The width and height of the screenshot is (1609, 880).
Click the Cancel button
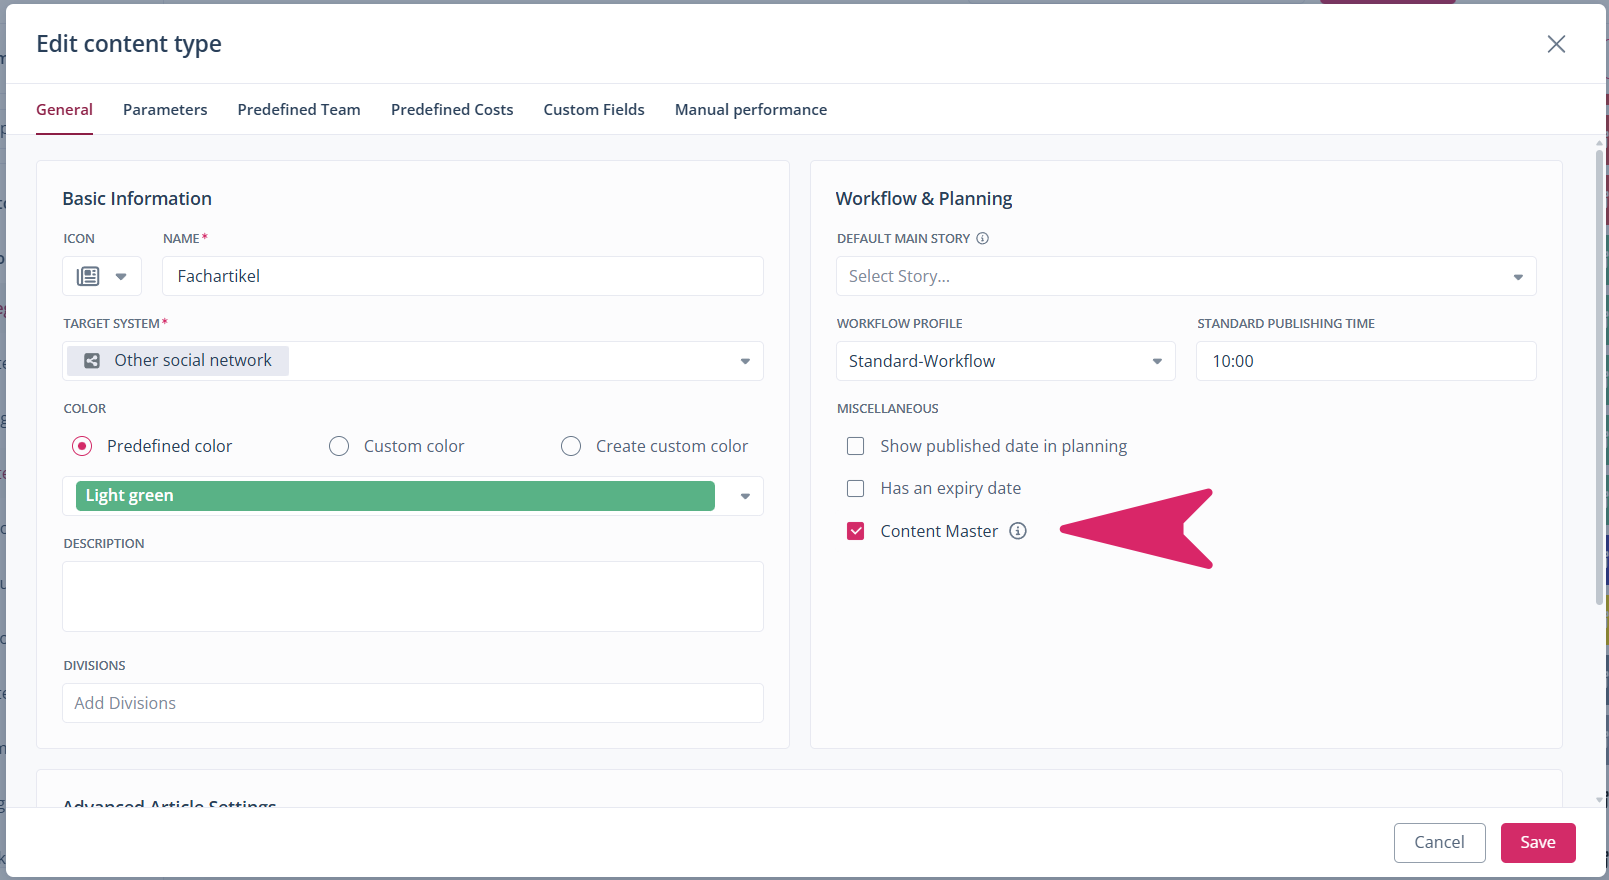(1438, 842)
